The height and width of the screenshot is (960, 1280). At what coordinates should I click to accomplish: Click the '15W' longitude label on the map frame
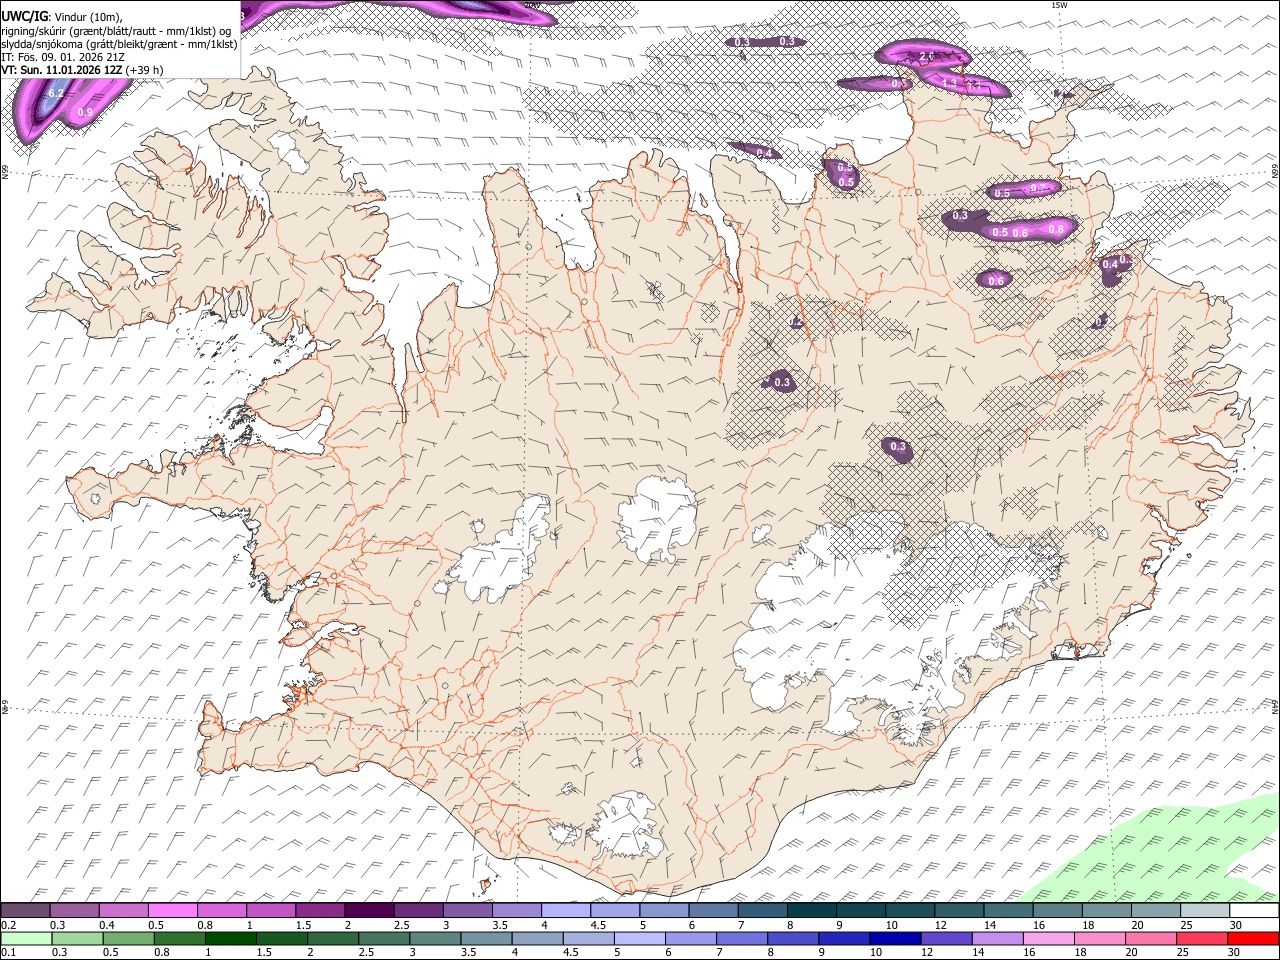tap(1059, 5)
